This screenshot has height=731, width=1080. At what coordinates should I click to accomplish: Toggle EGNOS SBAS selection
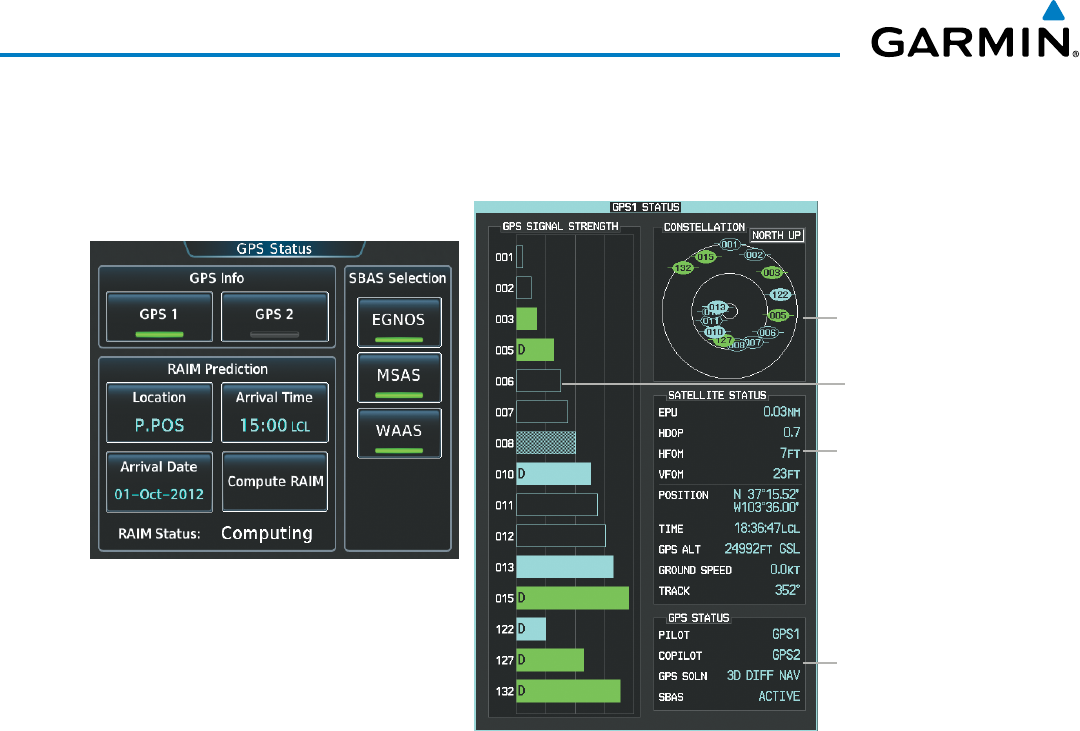(x=399, y=322)
